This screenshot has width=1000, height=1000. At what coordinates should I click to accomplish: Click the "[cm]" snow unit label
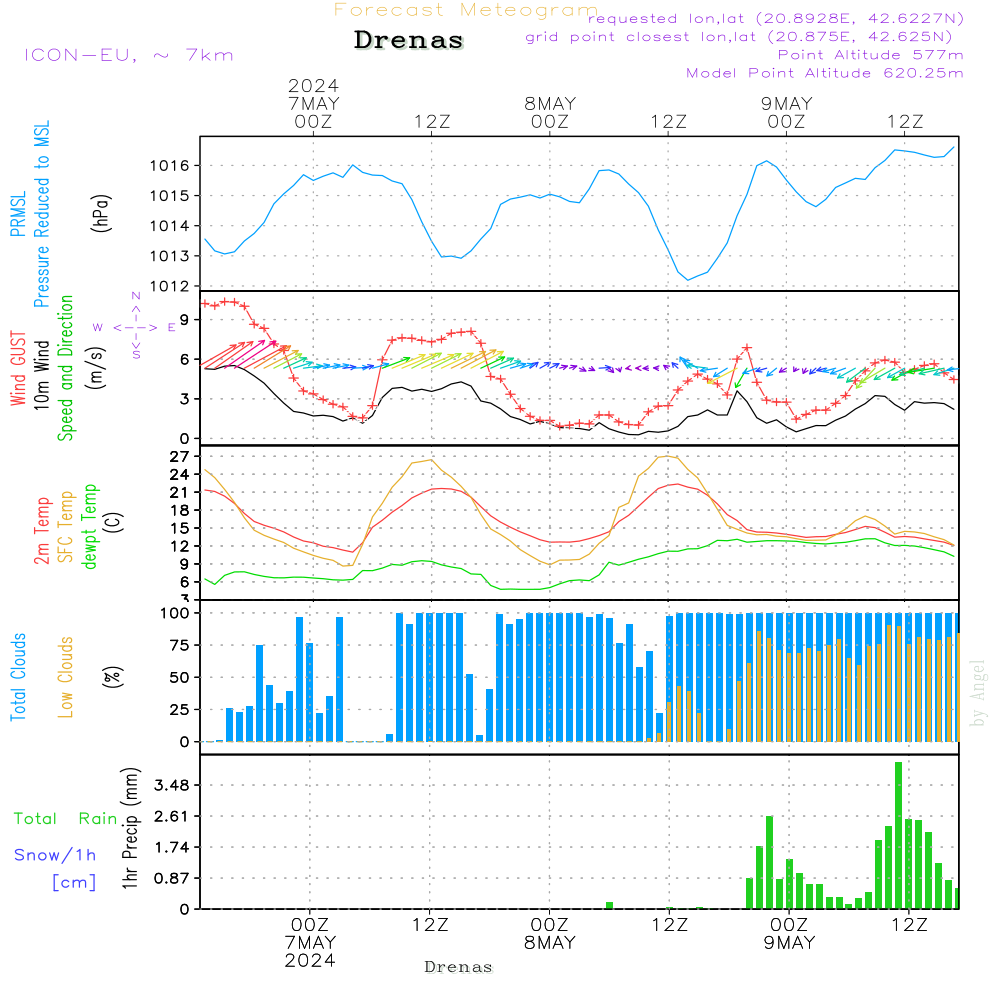[x=74, y=882]
